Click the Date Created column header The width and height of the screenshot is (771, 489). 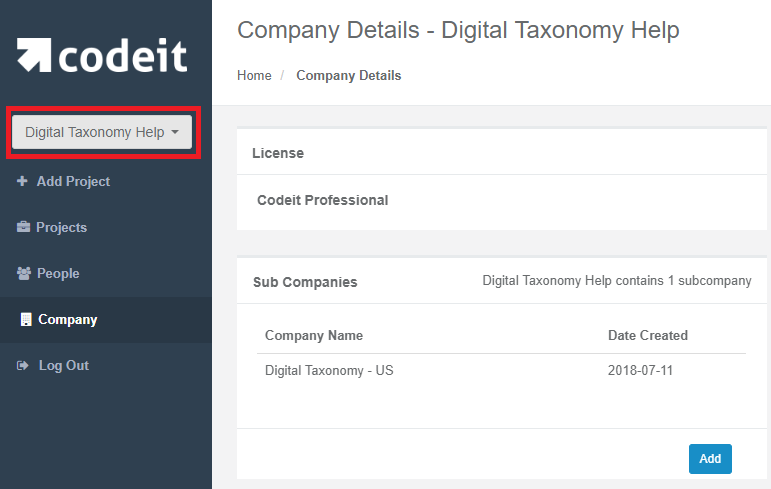tap(648, 336)
